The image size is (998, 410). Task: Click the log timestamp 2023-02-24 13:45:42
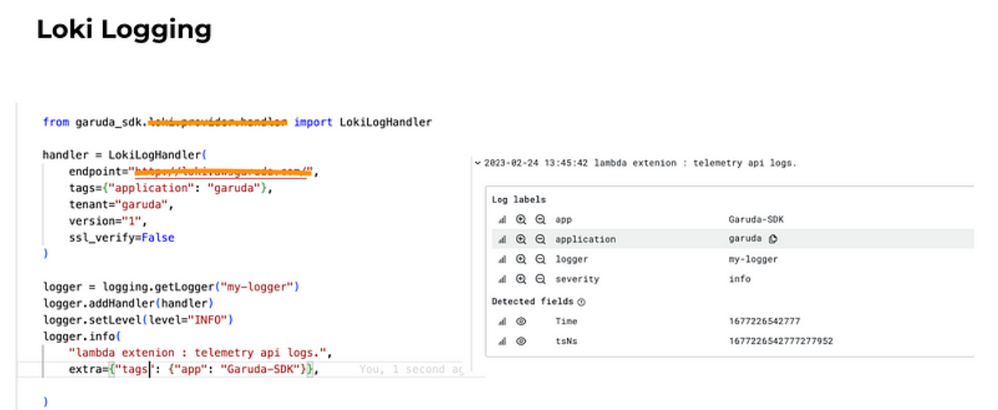click(x=536, y=163)
